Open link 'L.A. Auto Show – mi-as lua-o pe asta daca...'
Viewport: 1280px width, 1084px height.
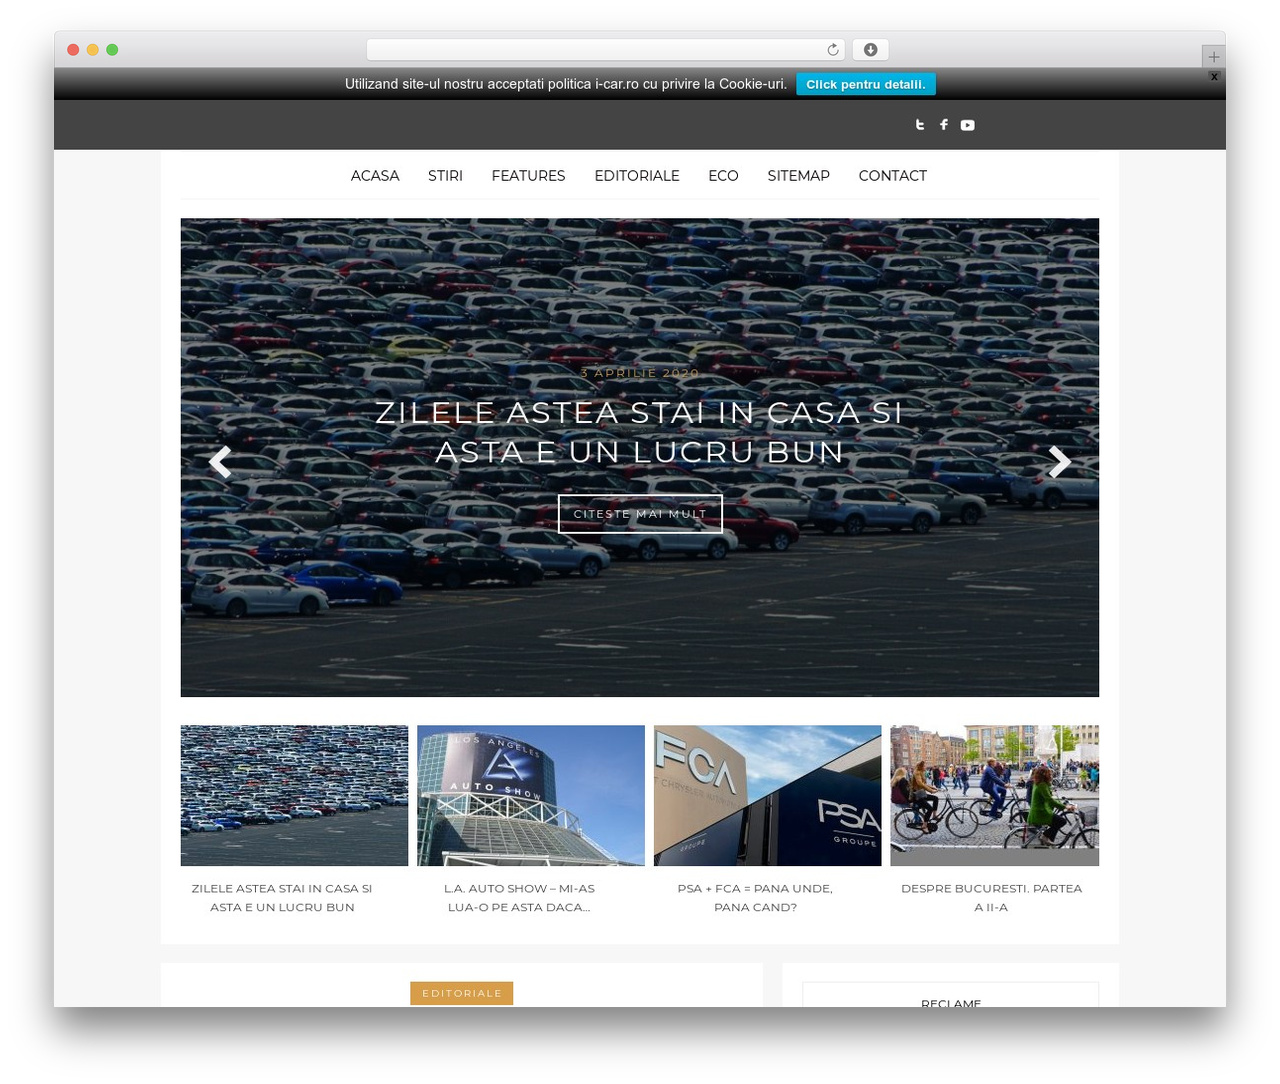pyautogui.click(x=519, y=898)
